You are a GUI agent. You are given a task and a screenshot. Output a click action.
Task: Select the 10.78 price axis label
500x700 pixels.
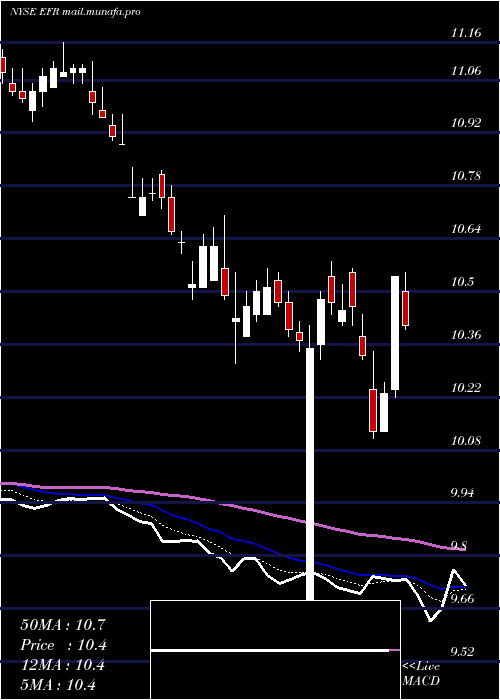point(466,176)
